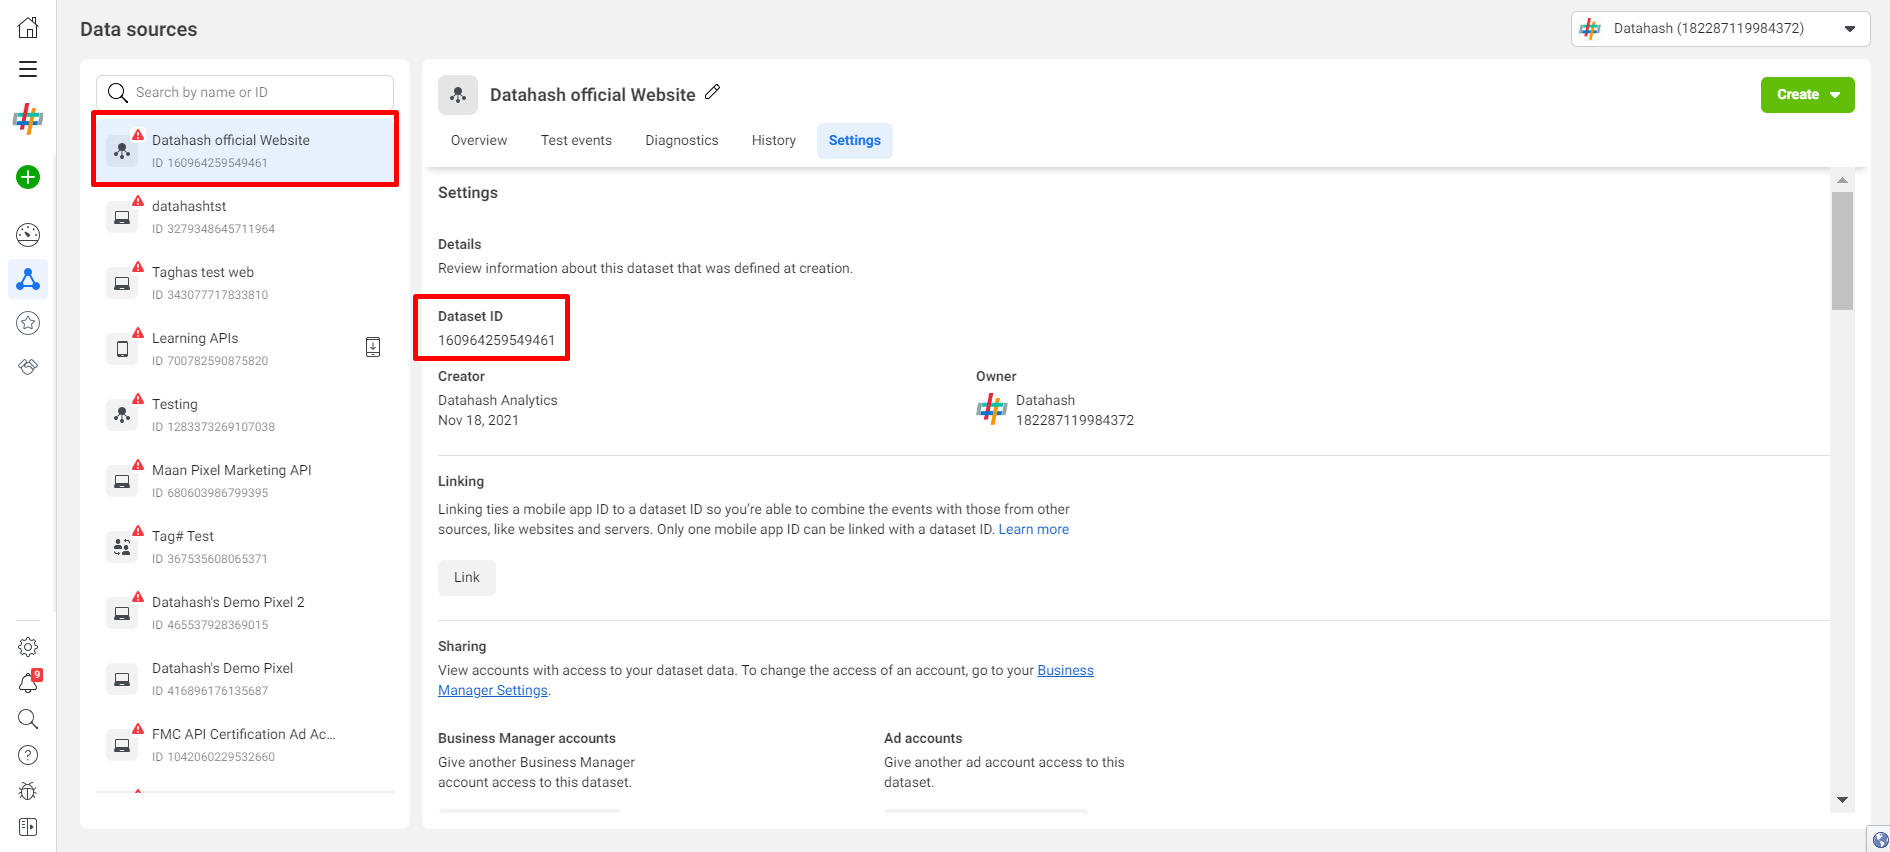Click Datahash's Demo Pixel monitor icon
Viewport: 1890px width, 852px height.
(122, 679)
